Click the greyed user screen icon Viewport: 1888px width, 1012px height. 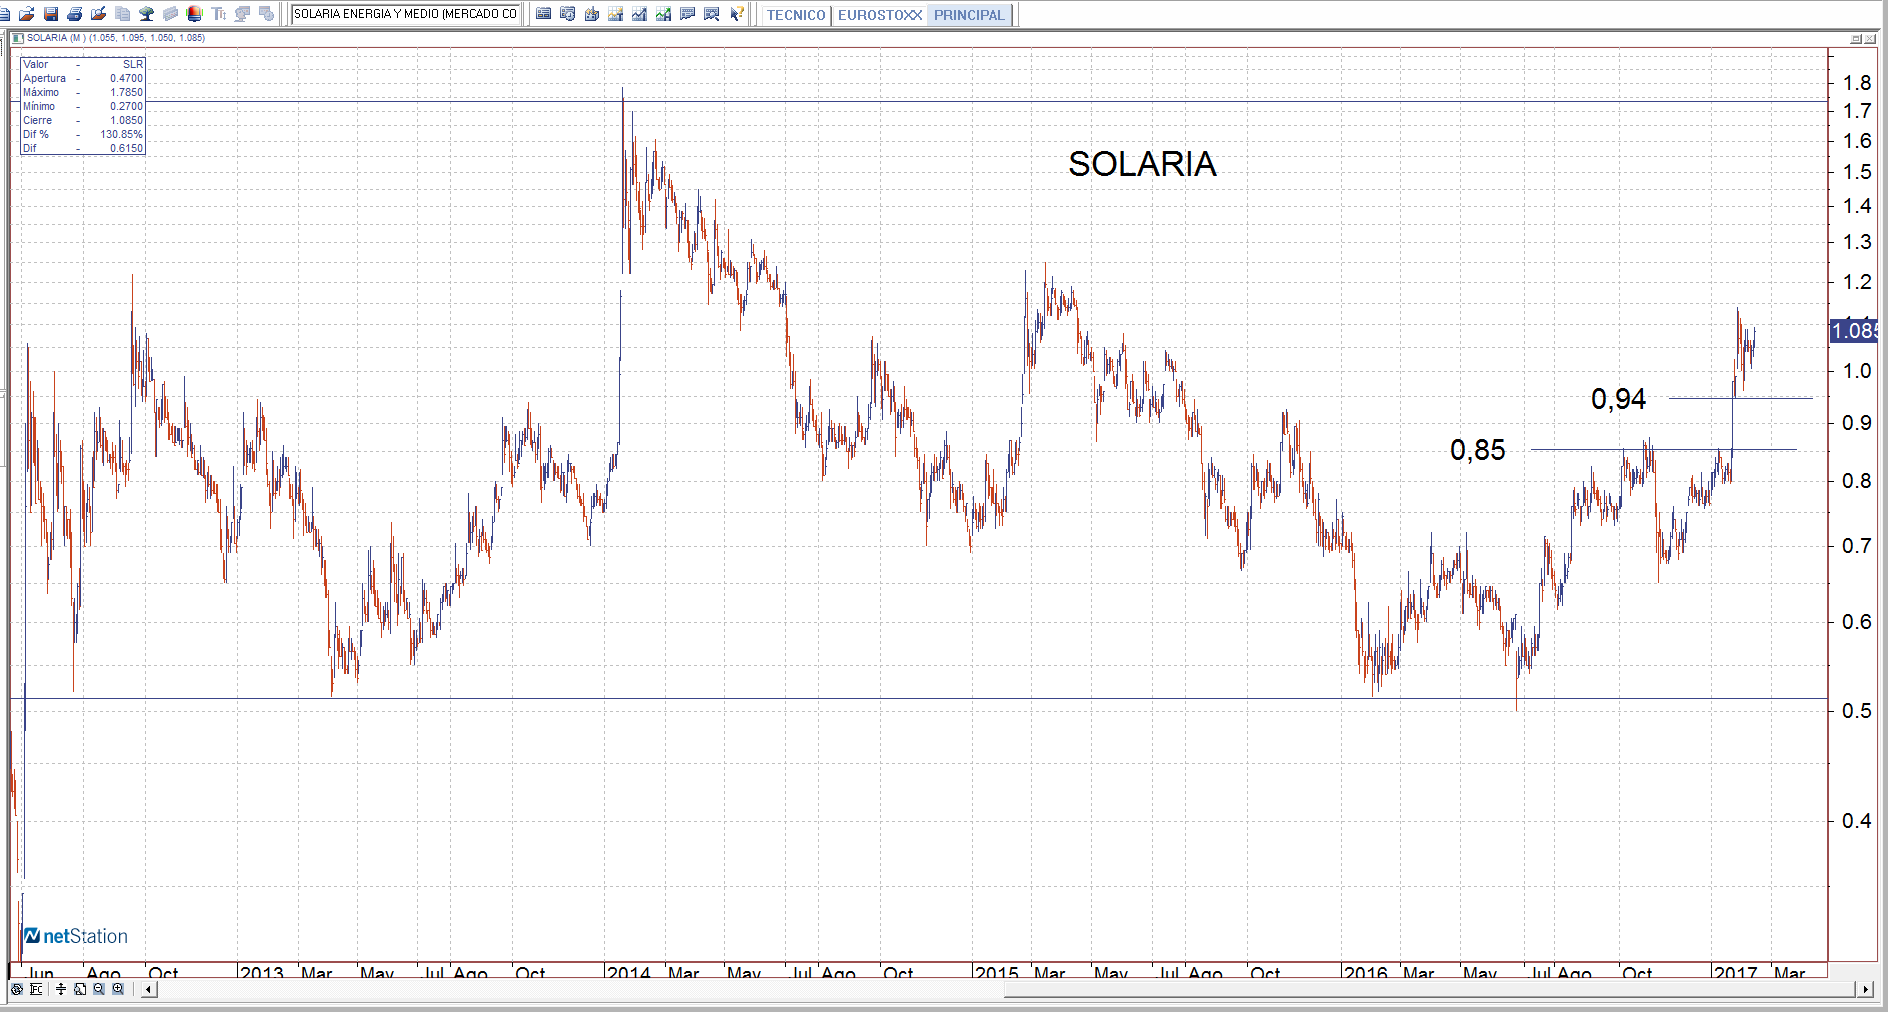(243, 14)
